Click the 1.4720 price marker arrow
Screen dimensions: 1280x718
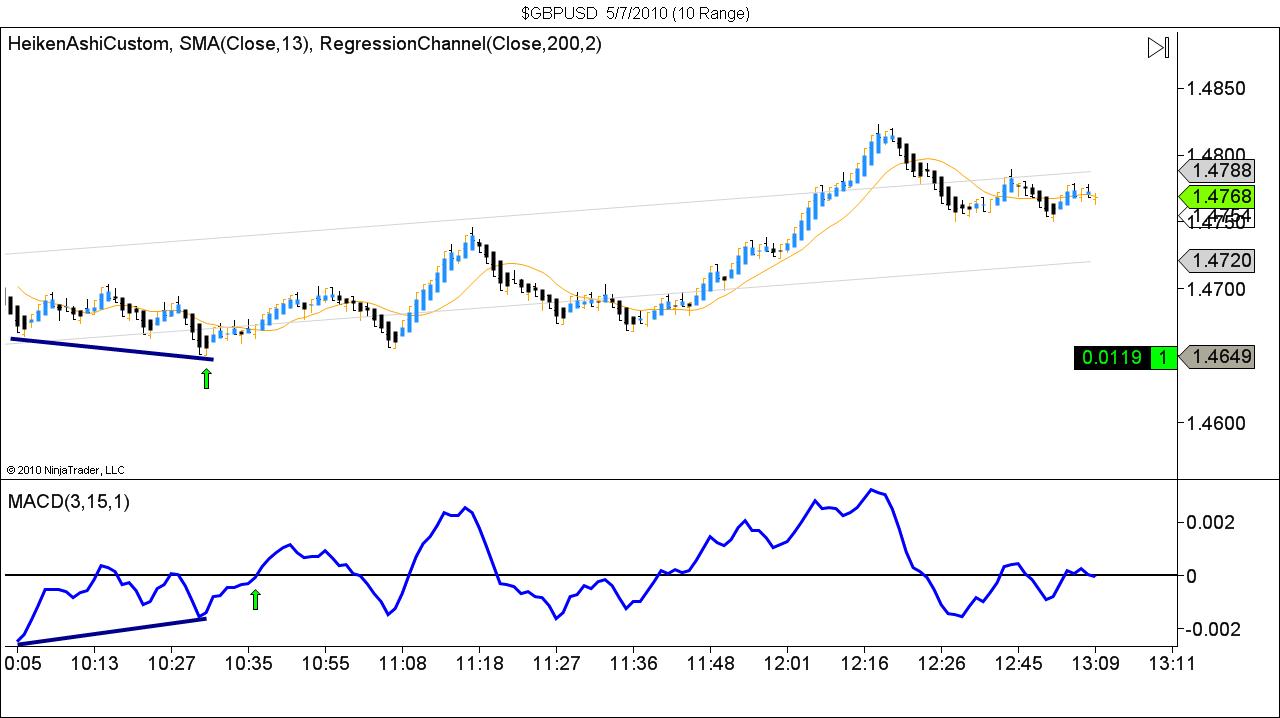click(x=1216, y=260)
